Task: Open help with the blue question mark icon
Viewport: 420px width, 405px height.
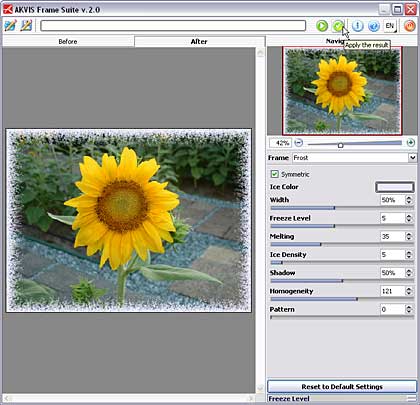Action: 374,26
